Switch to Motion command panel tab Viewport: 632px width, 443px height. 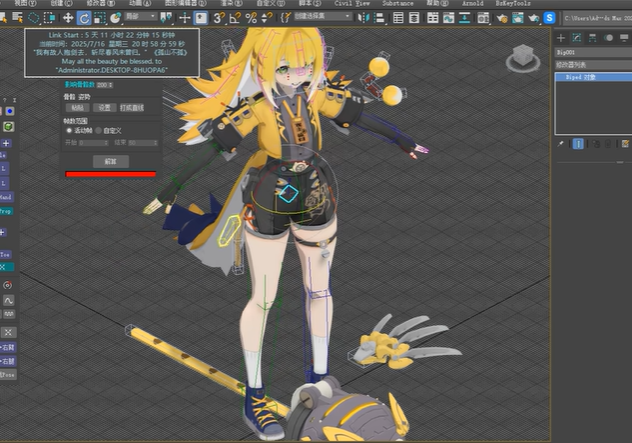[608, 38]
